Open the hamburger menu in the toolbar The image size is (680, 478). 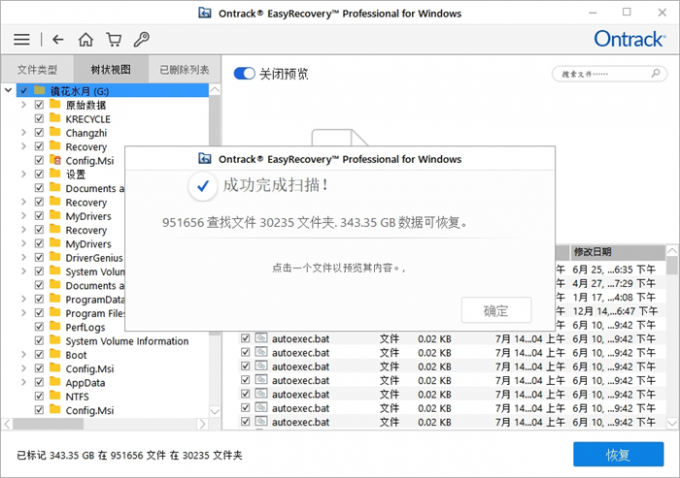[21, 39]
